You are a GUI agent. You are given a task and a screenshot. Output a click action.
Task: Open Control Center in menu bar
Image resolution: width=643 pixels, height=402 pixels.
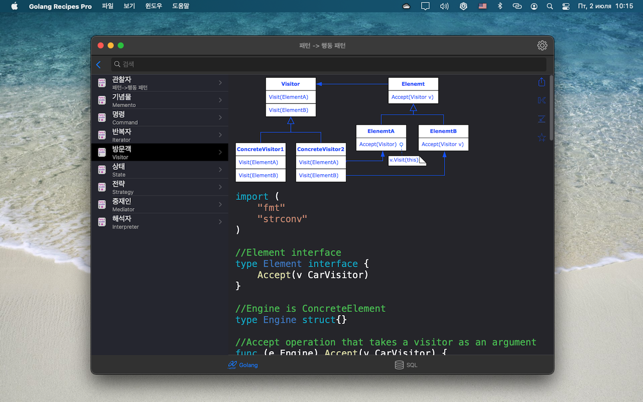(x=566, y=6)
